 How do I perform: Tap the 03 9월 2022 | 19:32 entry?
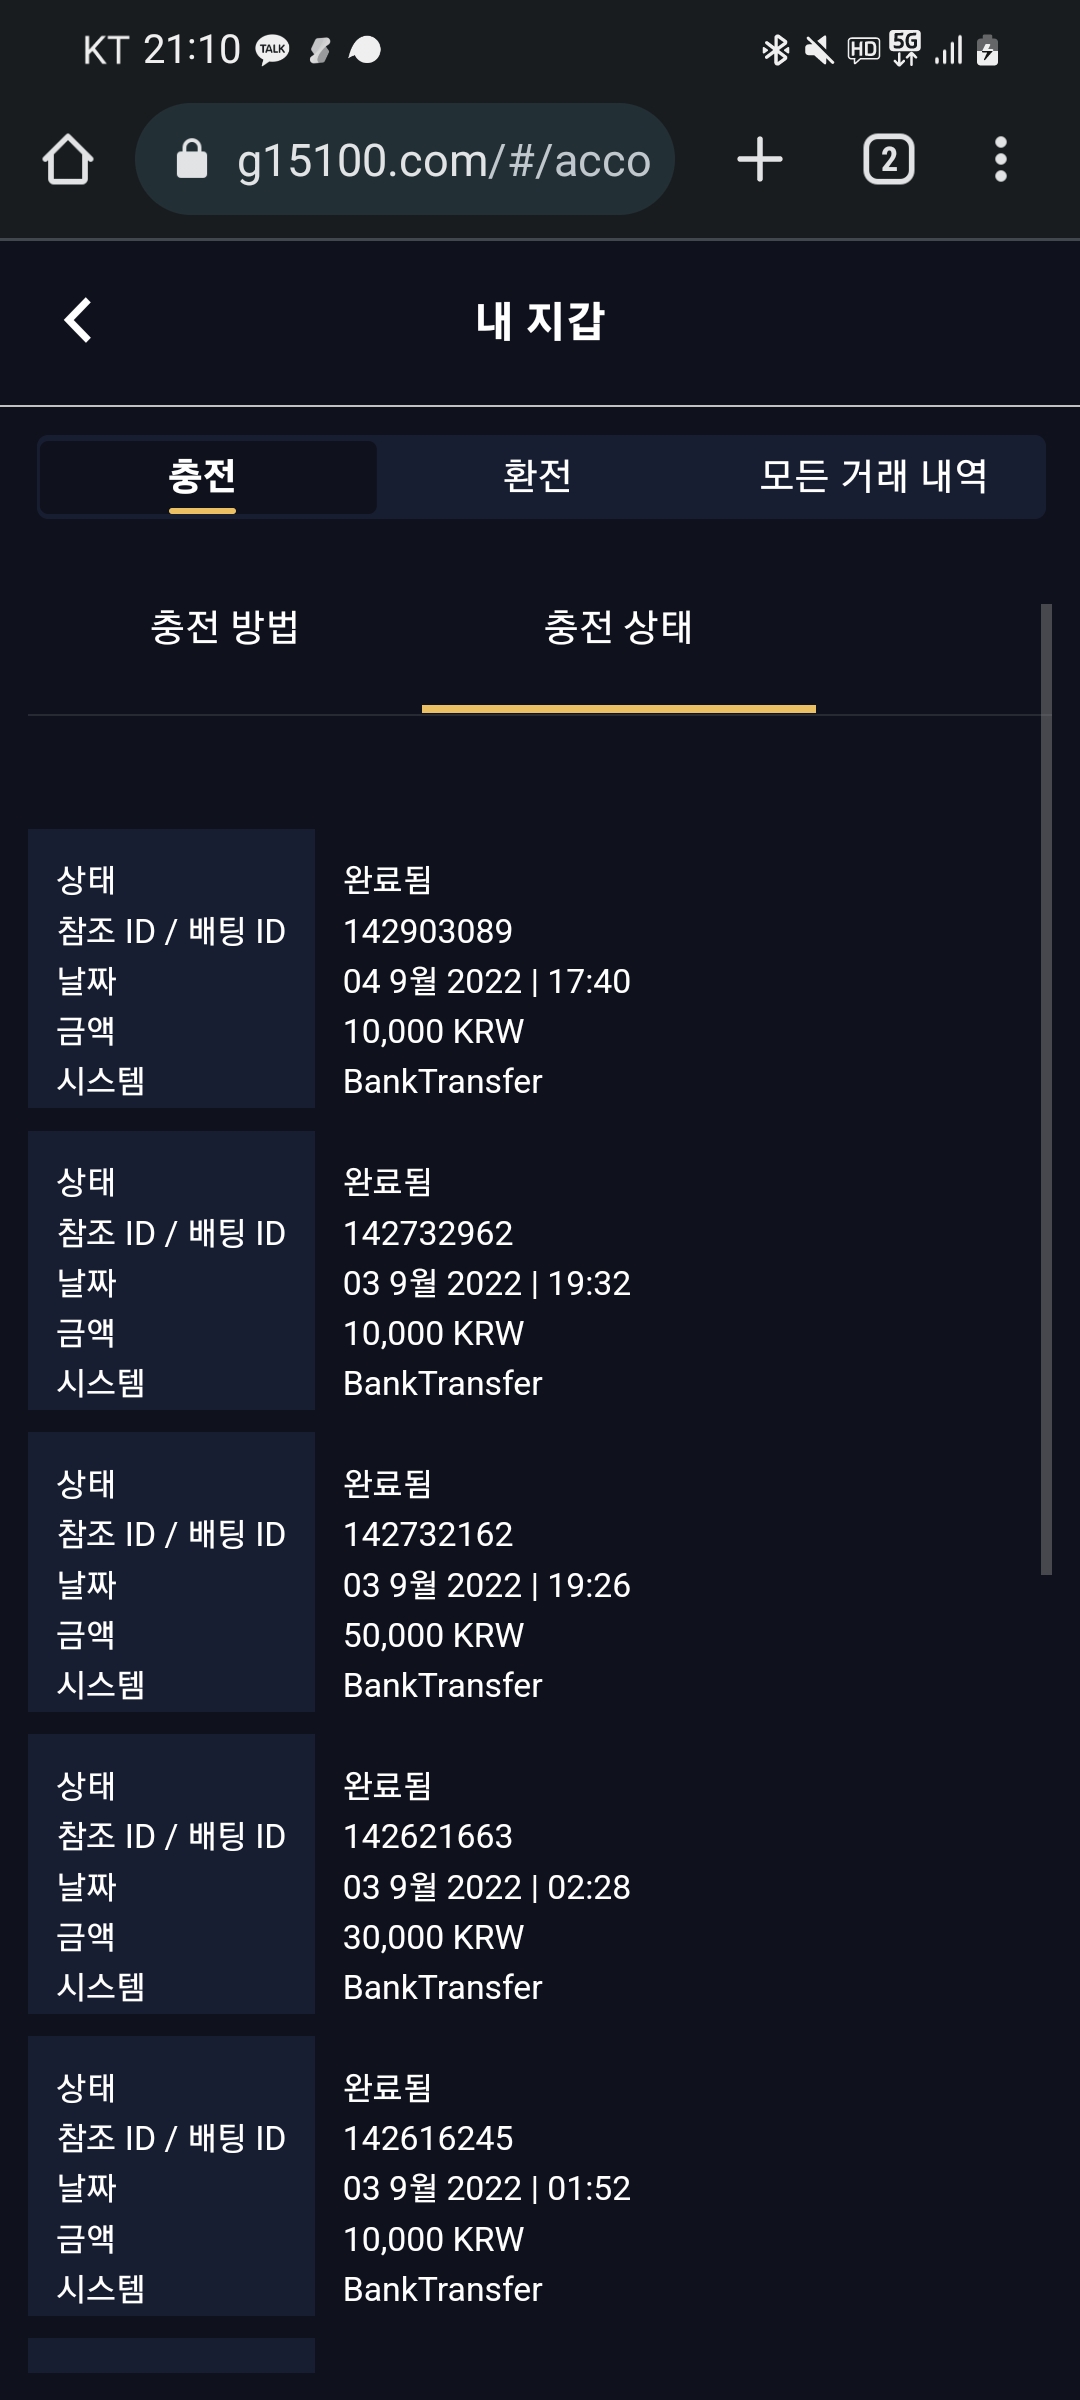[487, 1284]
